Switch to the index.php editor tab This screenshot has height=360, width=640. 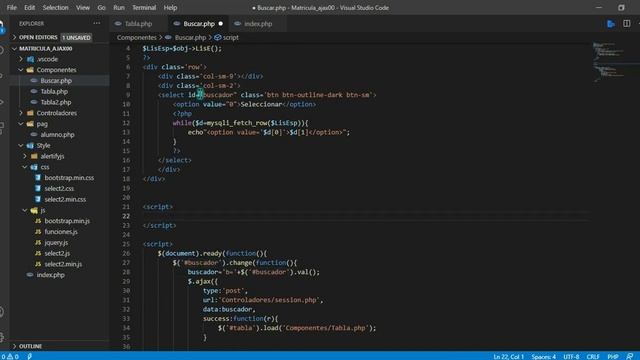258,24
